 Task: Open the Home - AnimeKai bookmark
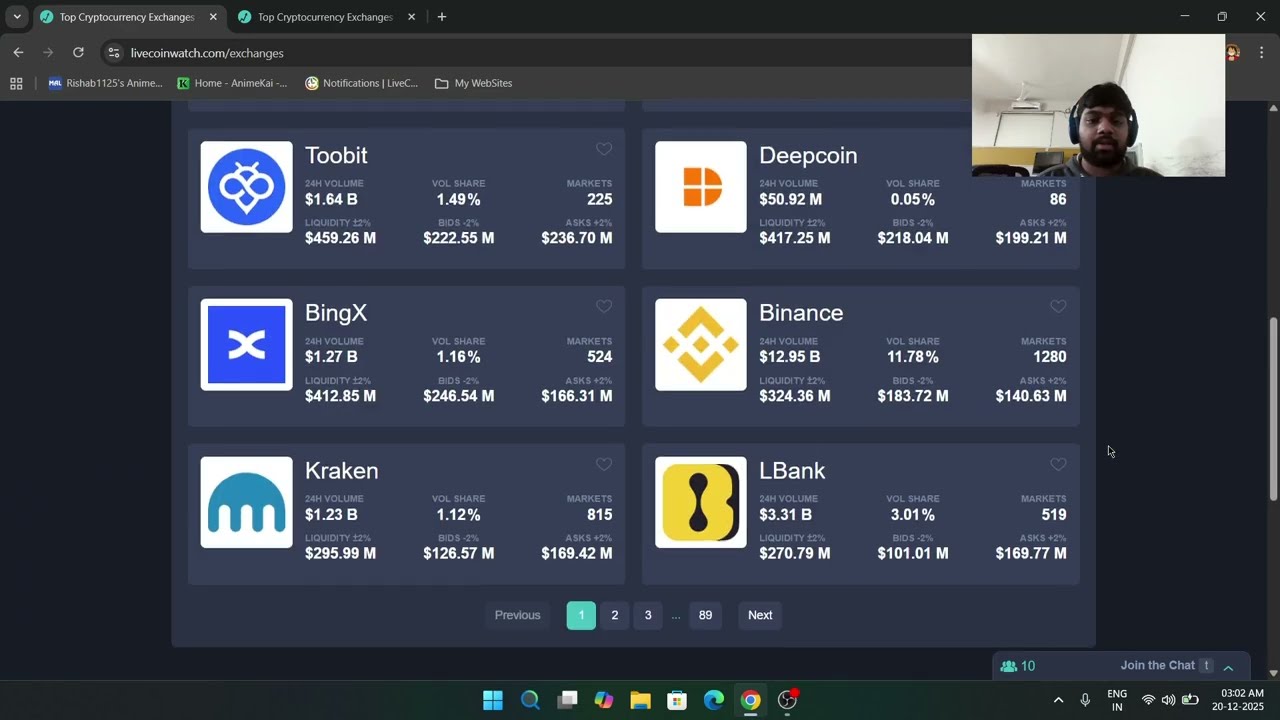(232, 83)
